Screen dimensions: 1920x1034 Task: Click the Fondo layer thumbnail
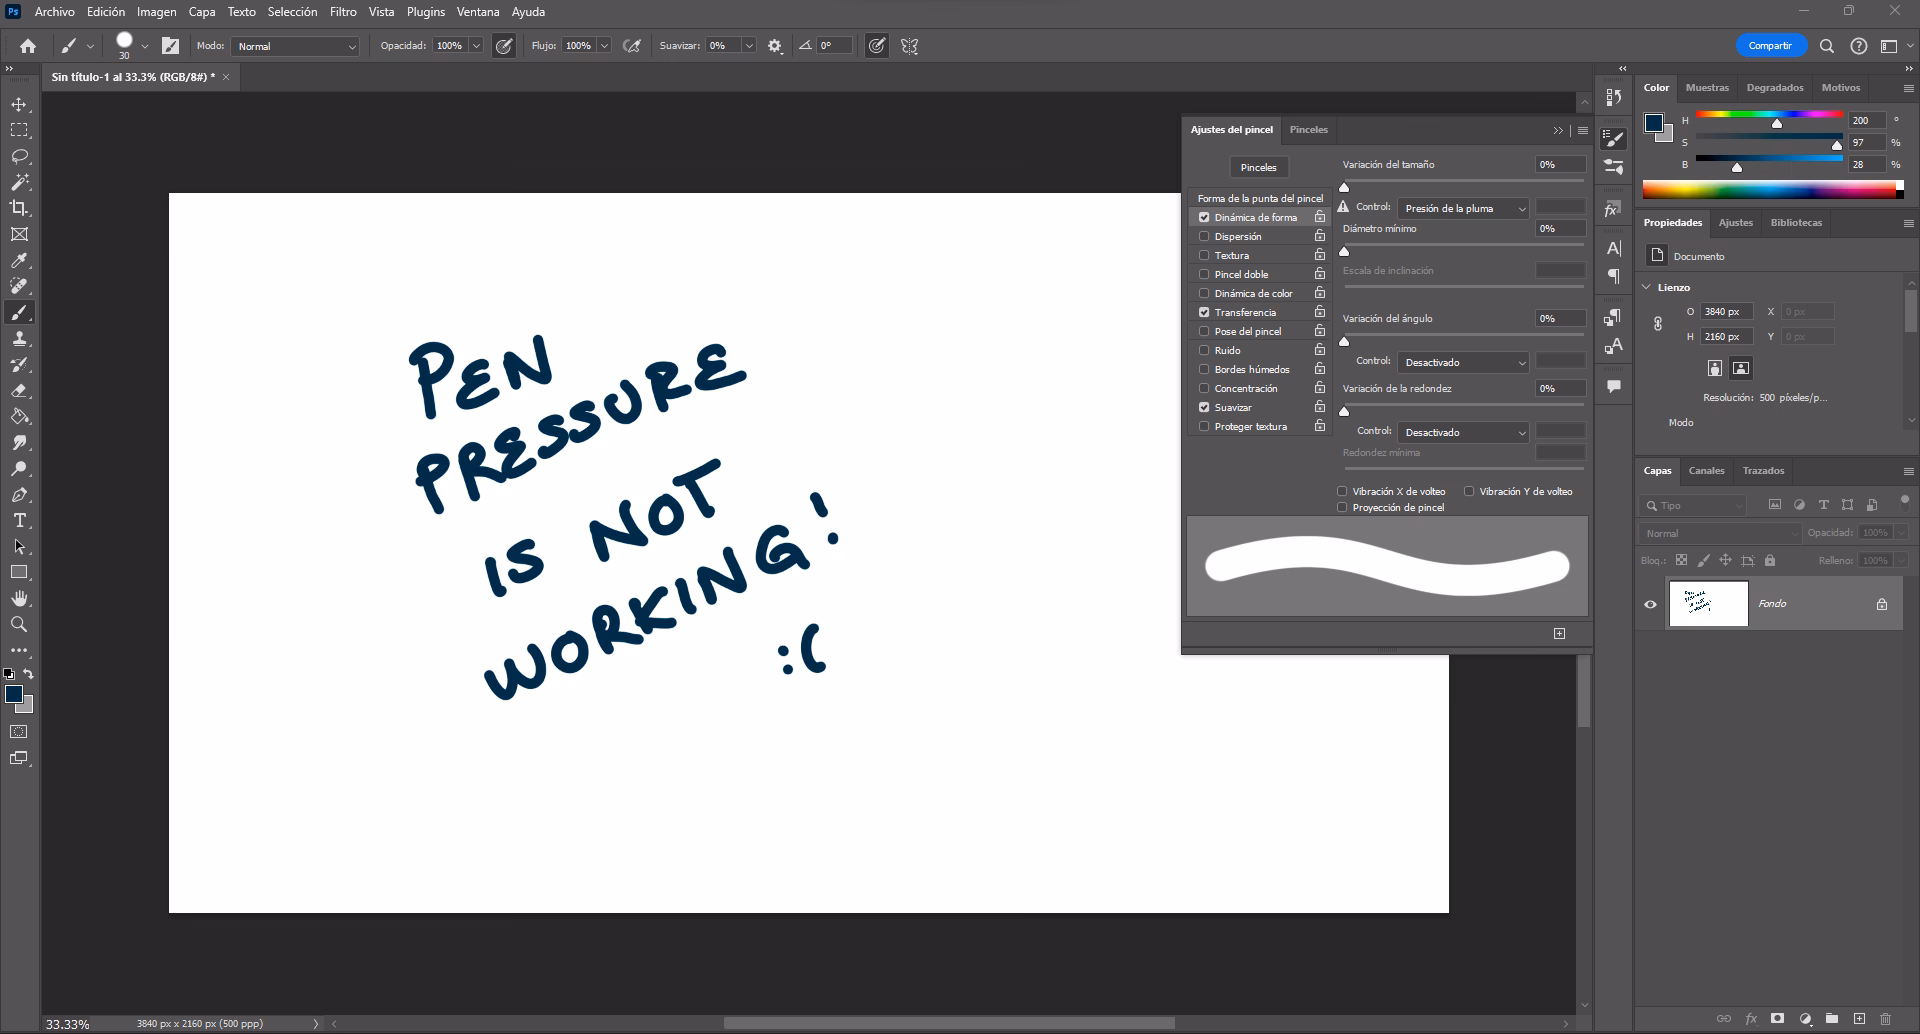pyautogui.click(x=1707, y=603)
